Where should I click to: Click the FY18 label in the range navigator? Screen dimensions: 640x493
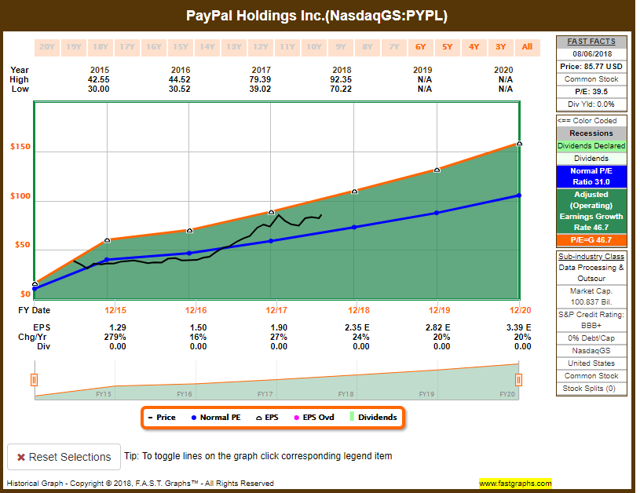click(x=346, y=394)
